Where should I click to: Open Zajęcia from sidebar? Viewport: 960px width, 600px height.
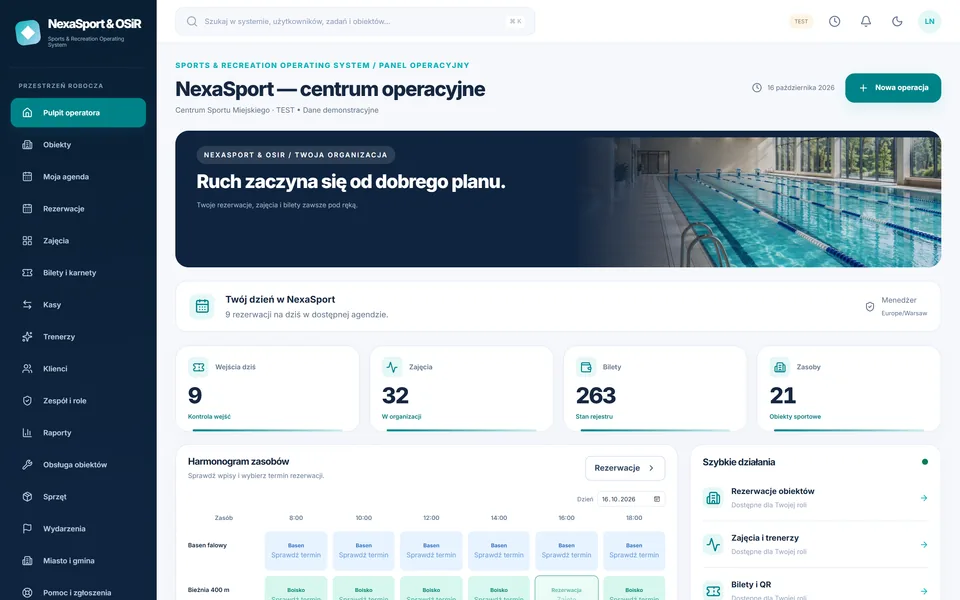[78, 241]
